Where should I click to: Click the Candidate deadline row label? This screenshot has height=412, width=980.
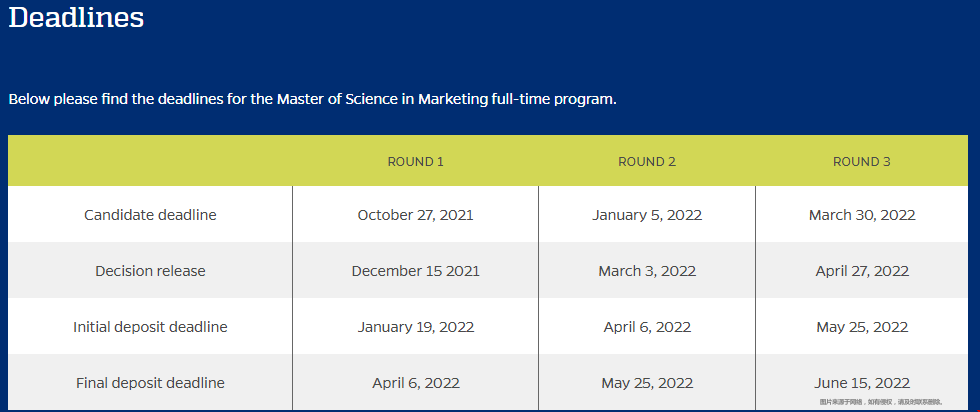(x=150, y=215)
